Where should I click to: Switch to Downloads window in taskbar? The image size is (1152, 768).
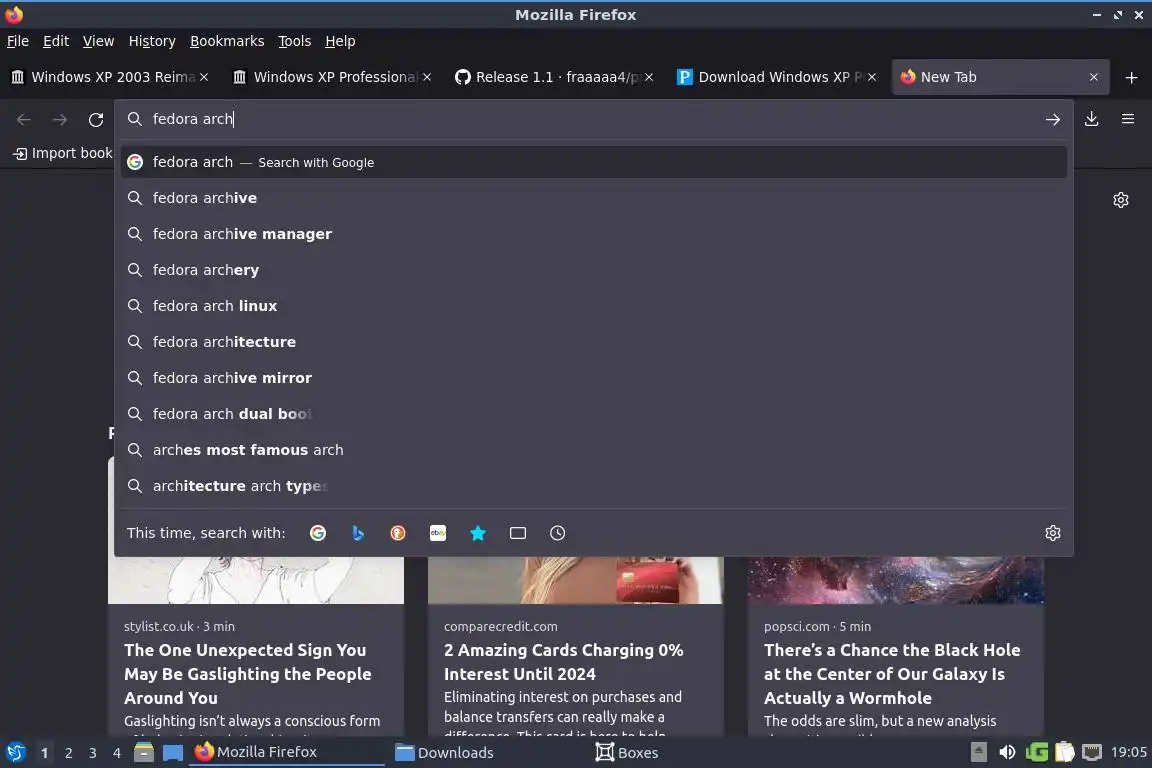(485, 752)
